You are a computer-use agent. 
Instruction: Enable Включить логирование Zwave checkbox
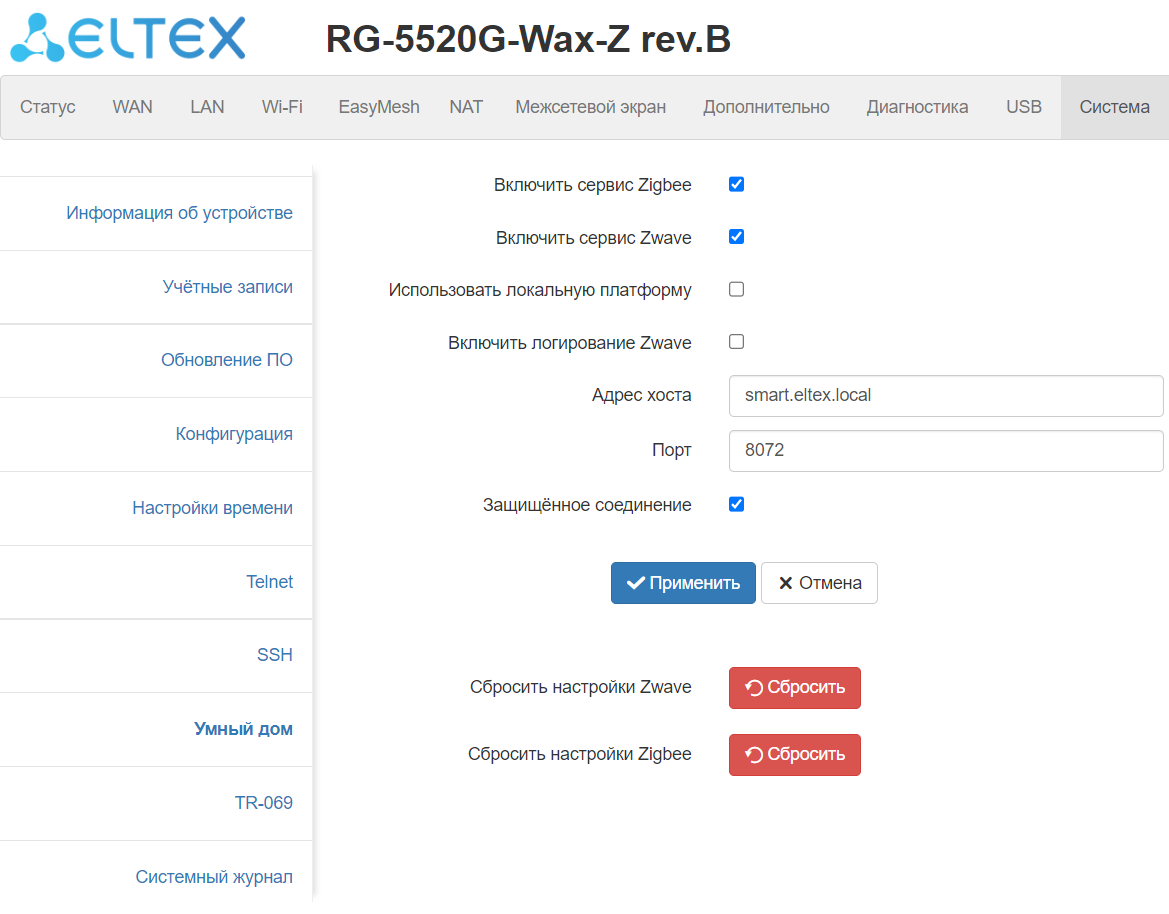click(x=737, y=341)
